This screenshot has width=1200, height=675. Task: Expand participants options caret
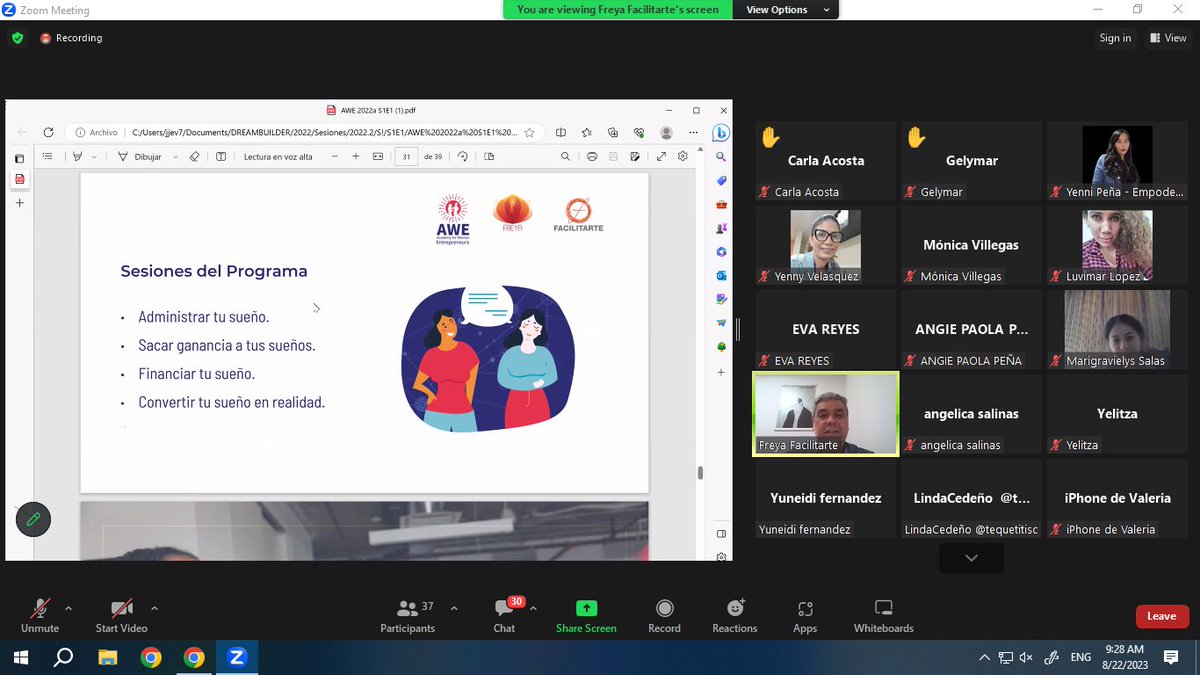pos(454,608)
